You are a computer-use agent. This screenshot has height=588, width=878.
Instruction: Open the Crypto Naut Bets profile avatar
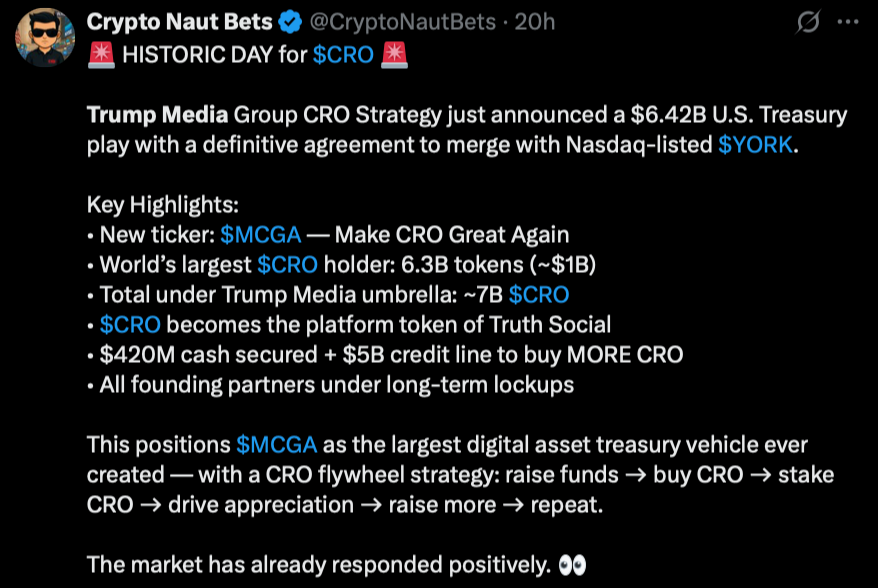pyautogui.click(x=45, y=37)
